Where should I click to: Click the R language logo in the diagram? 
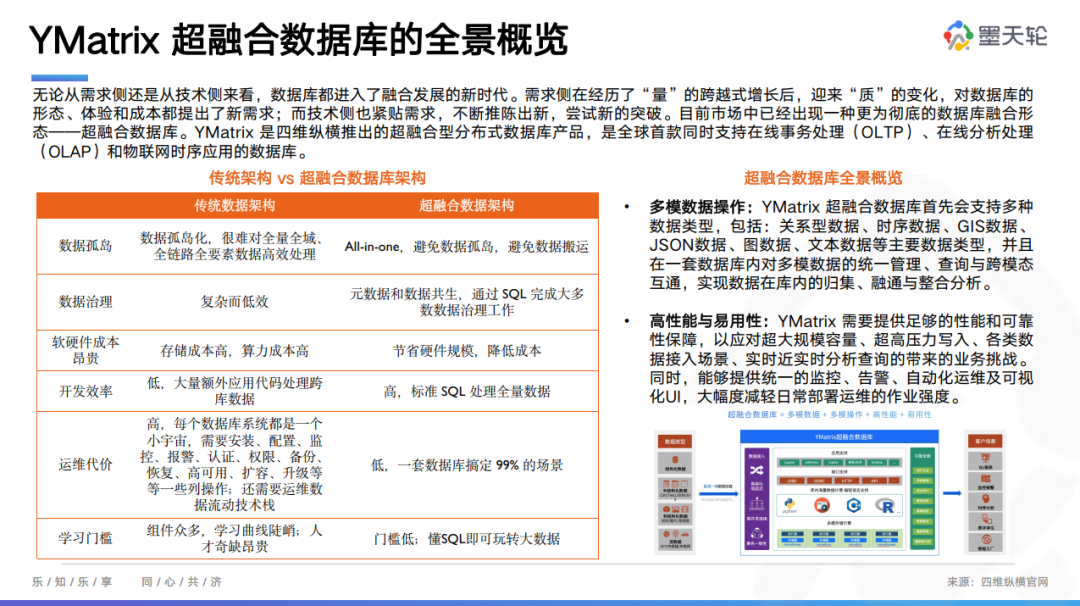tap(886, 506)
